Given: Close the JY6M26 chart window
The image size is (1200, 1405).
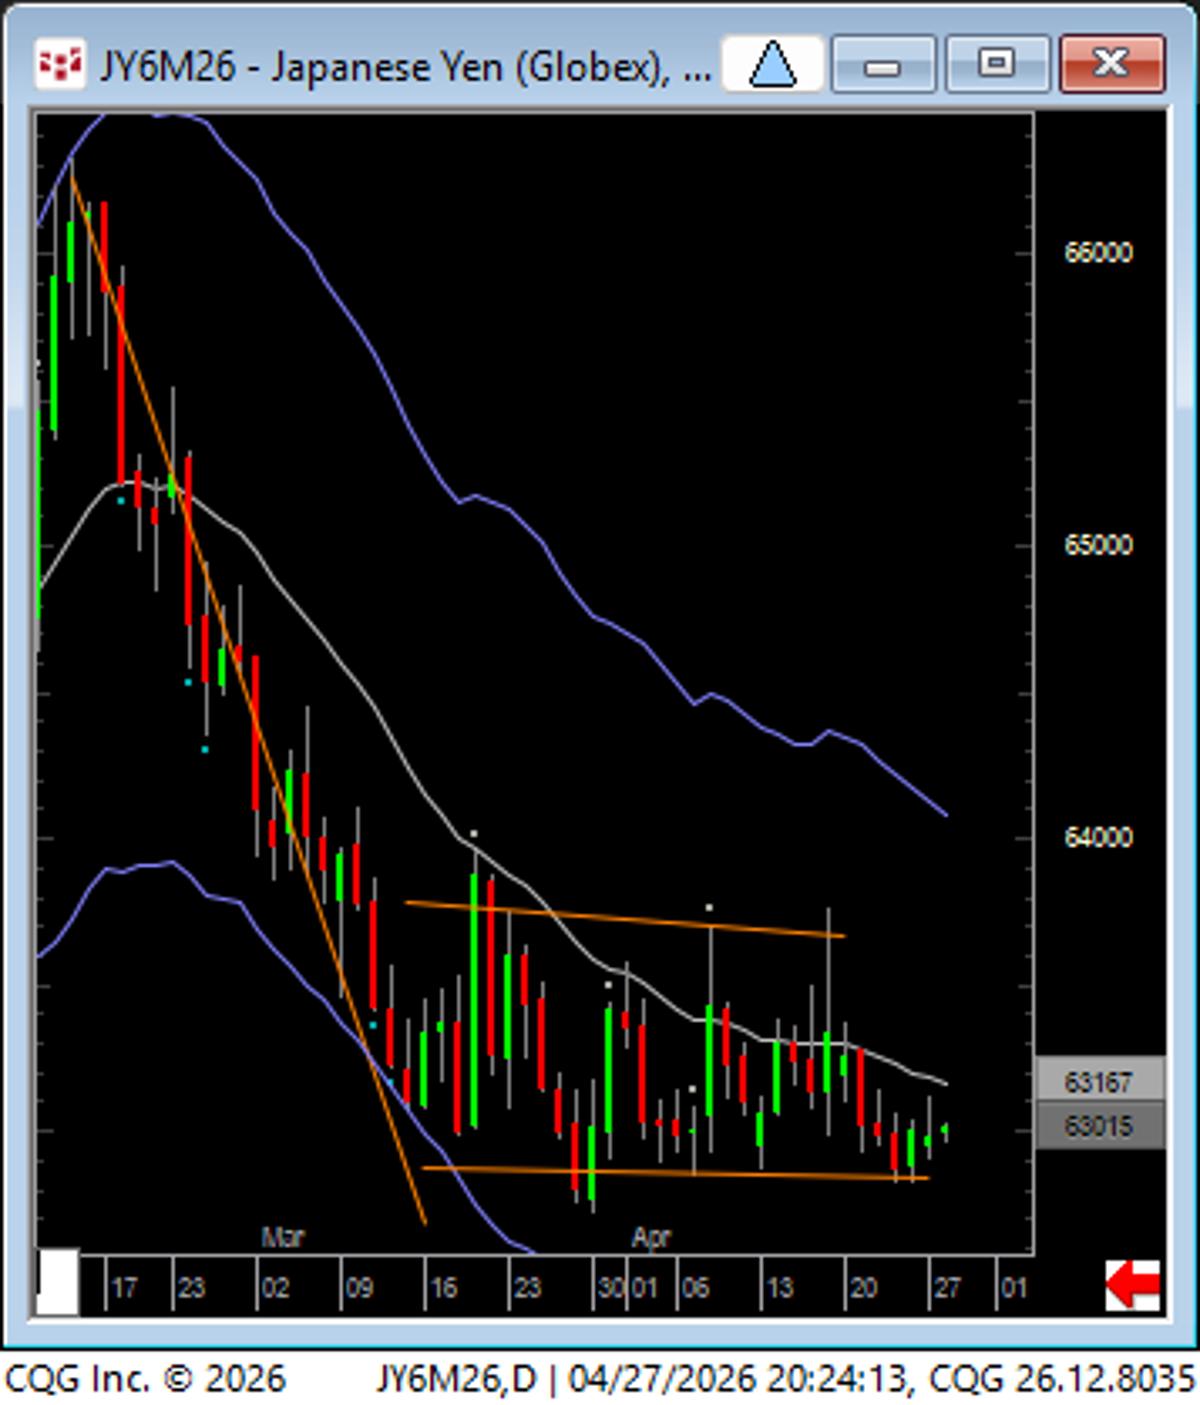Looking at the screenshot, I should click(x=1112, y=65).
